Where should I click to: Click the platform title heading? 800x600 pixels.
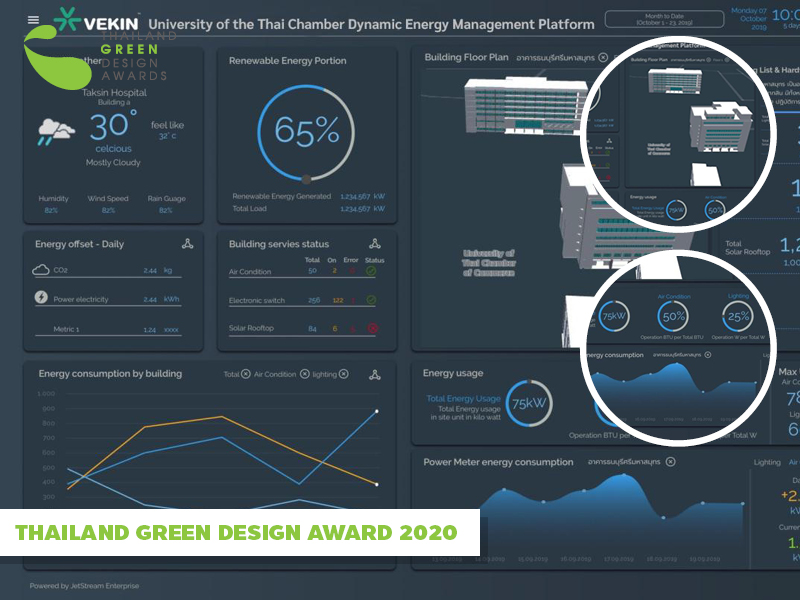tap(371, 24)
